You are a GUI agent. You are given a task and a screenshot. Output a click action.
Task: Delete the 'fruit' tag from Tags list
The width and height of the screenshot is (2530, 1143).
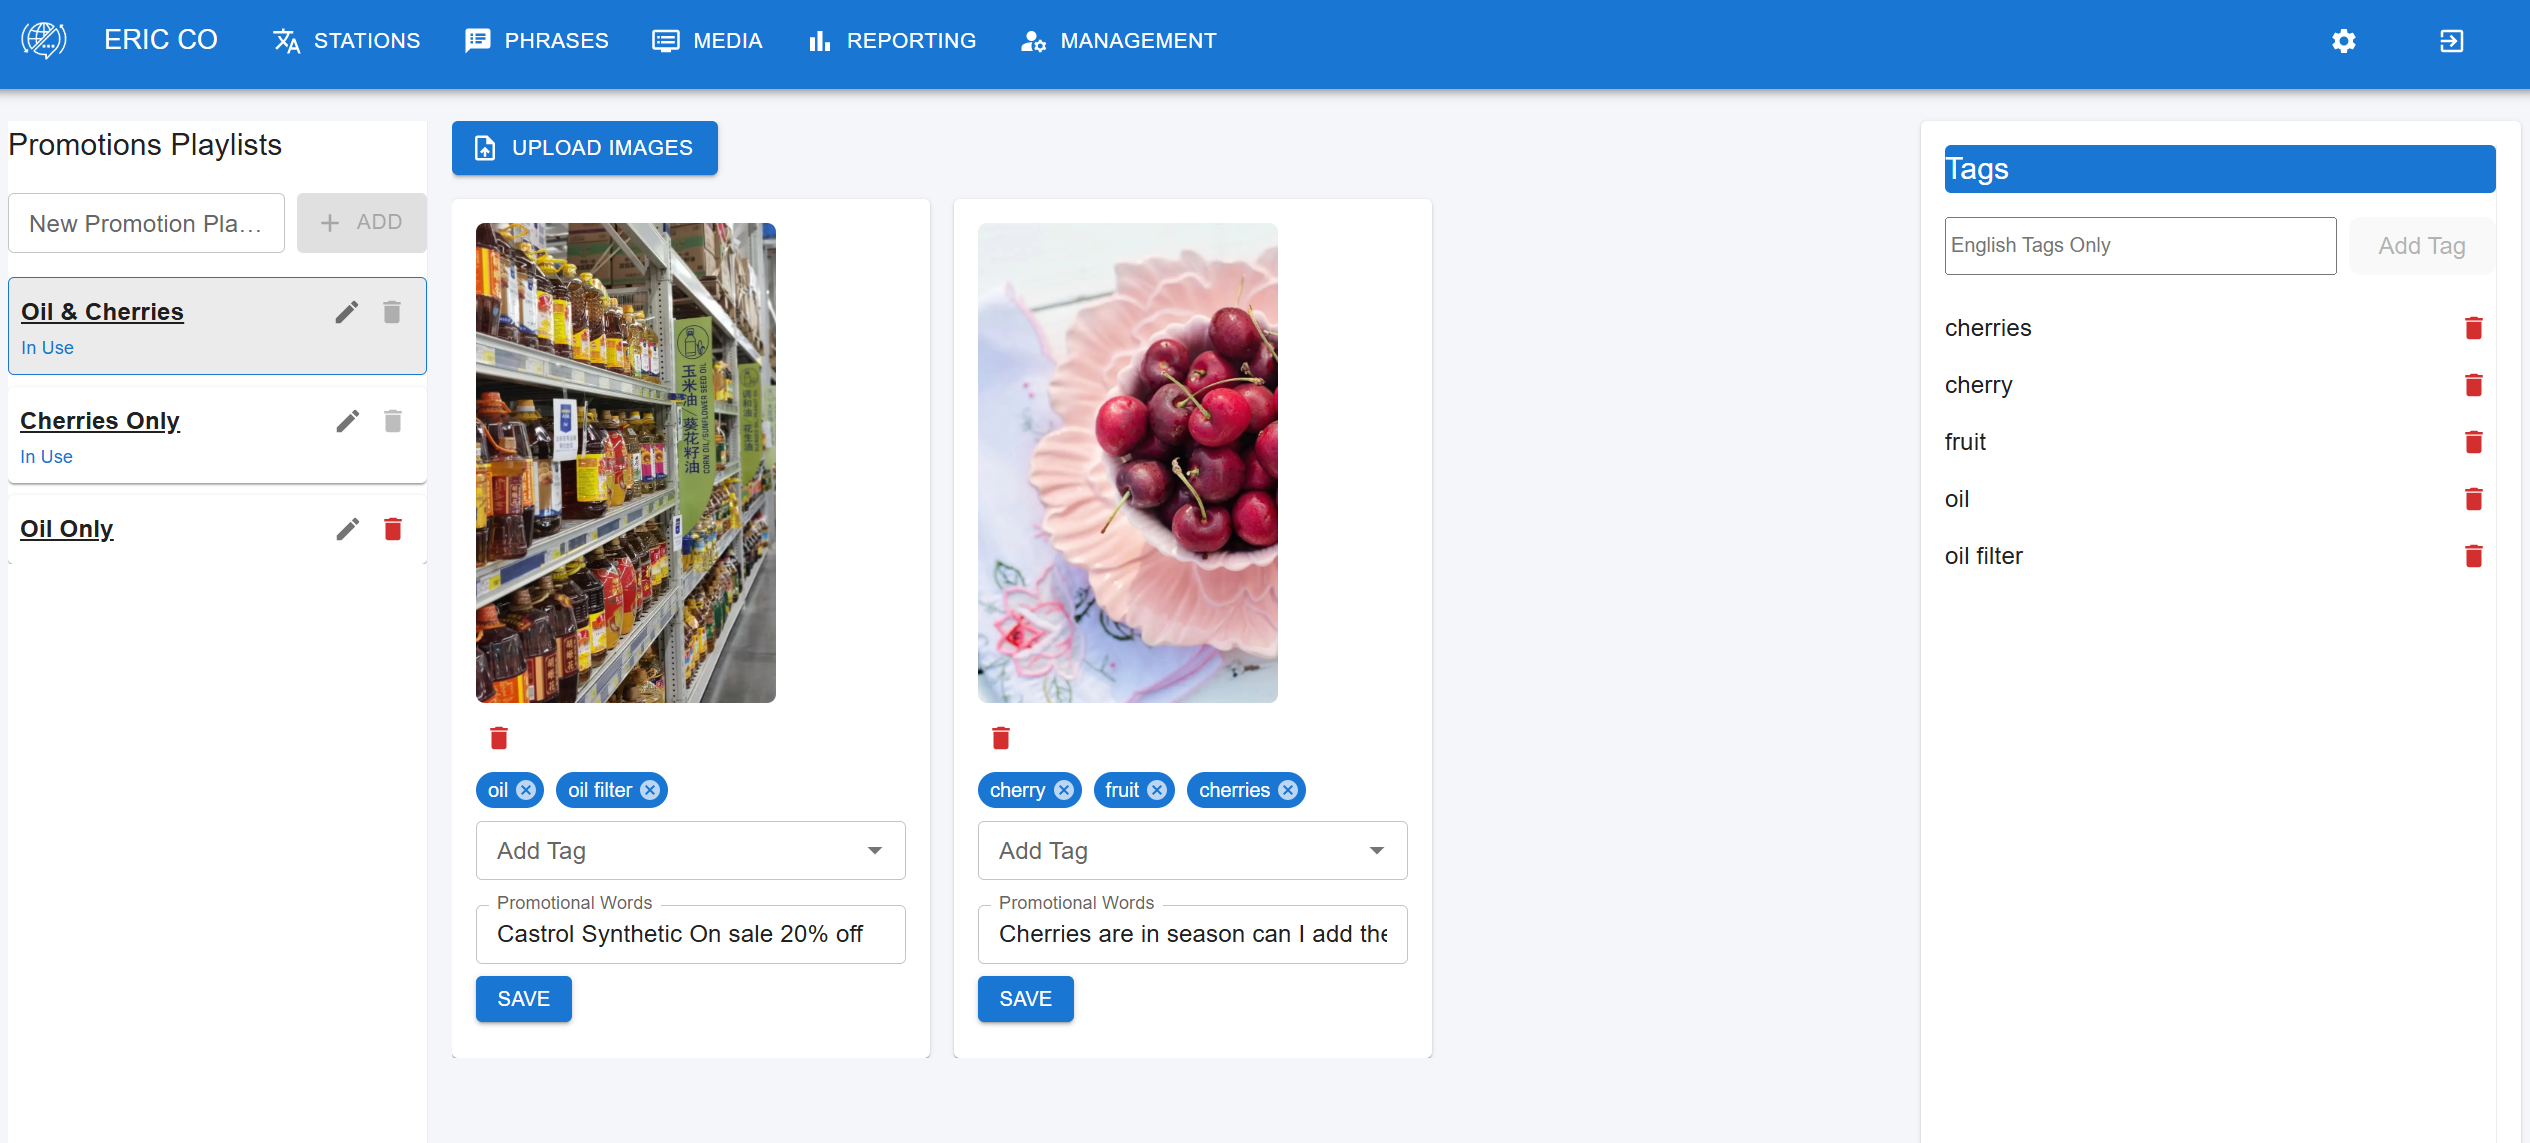(2473, 442)
